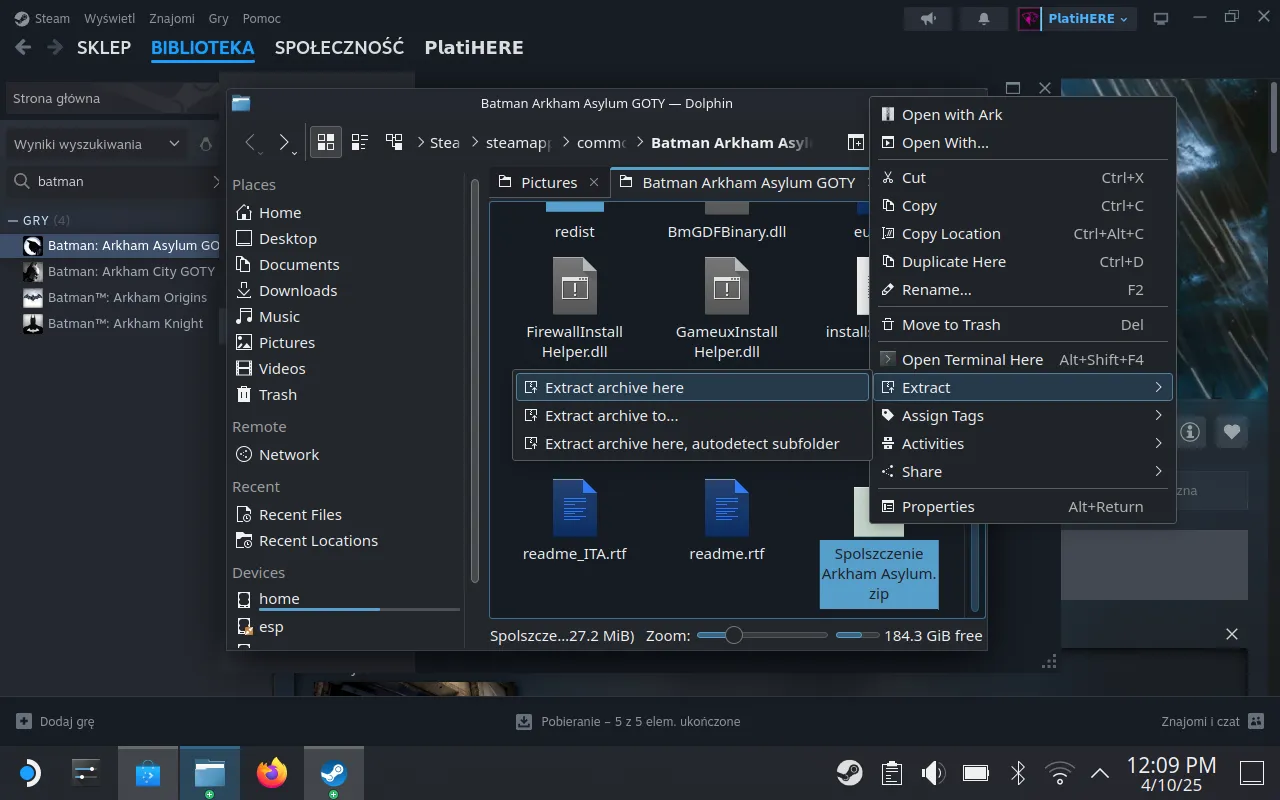Image resolution: width=1280 pixels, height=800 pixels.
Task: Click the Dolphin back navigation arrow
Action: (251, 142)
